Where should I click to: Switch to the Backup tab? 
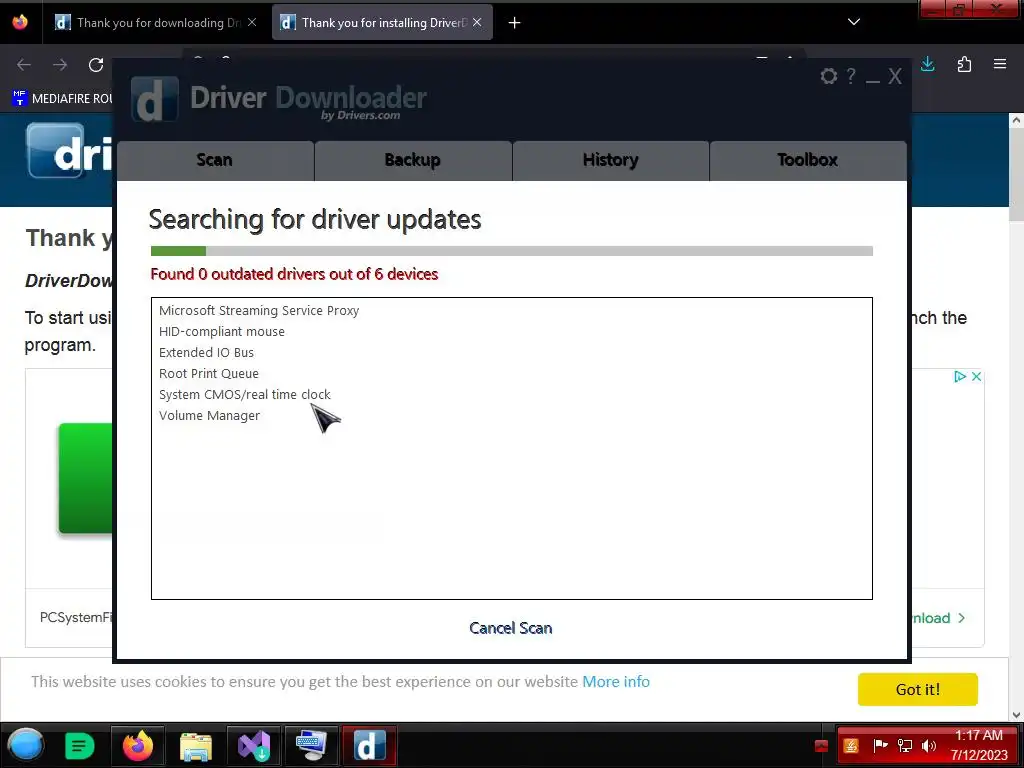coord(413,160)
